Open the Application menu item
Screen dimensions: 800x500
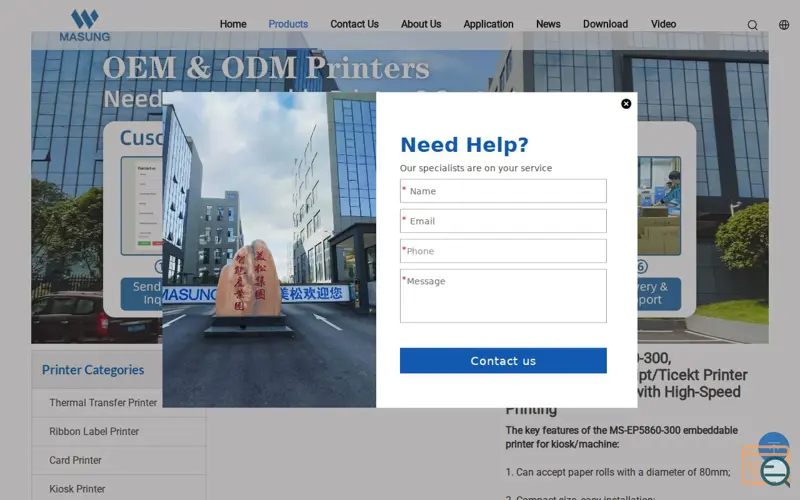(488, 24)
